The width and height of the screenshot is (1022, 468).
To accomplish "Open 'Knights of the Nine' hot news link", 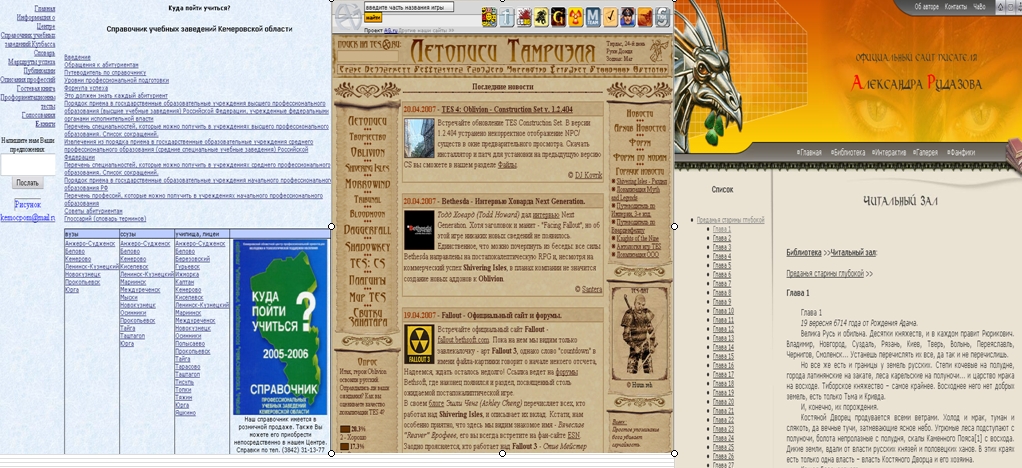I will tap(637, 239).
